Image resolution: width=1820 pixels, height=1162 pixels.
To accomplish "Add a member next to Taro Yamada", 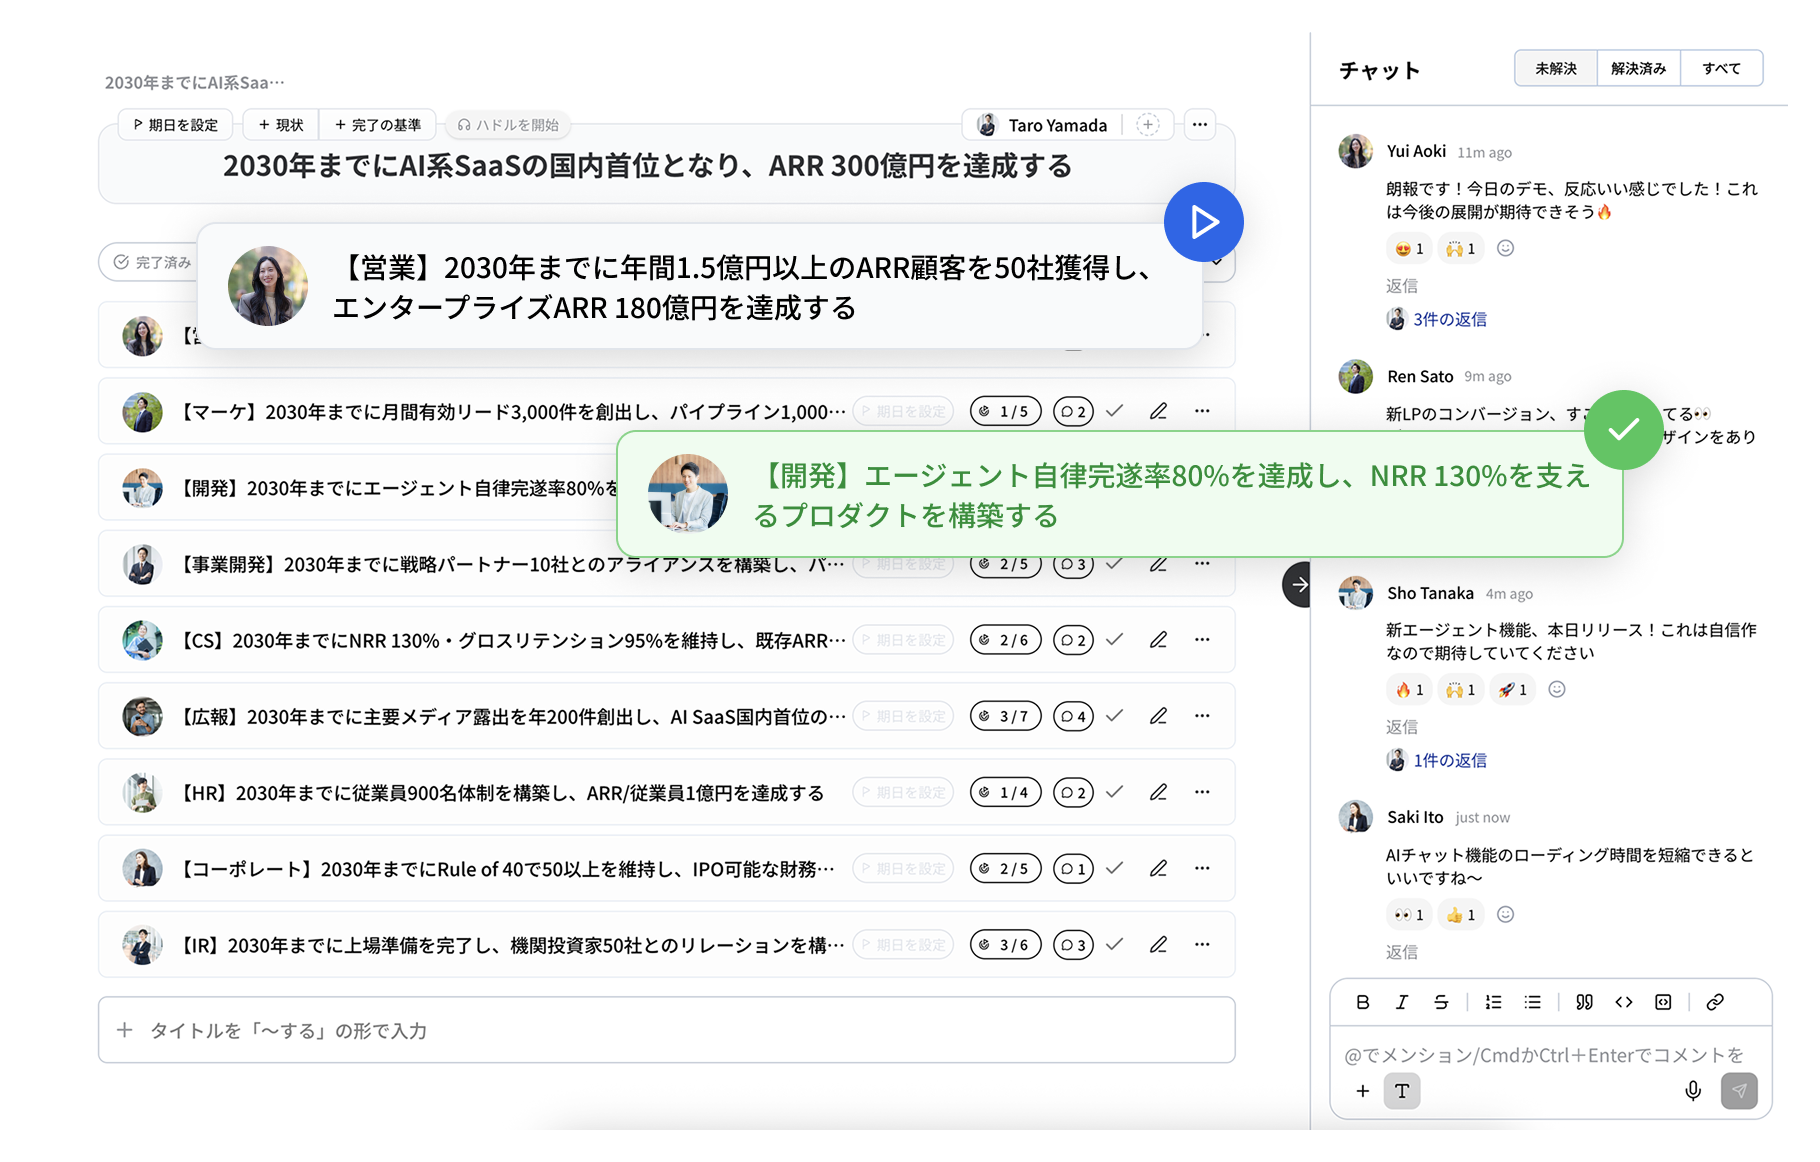I will pos(1148,125).
